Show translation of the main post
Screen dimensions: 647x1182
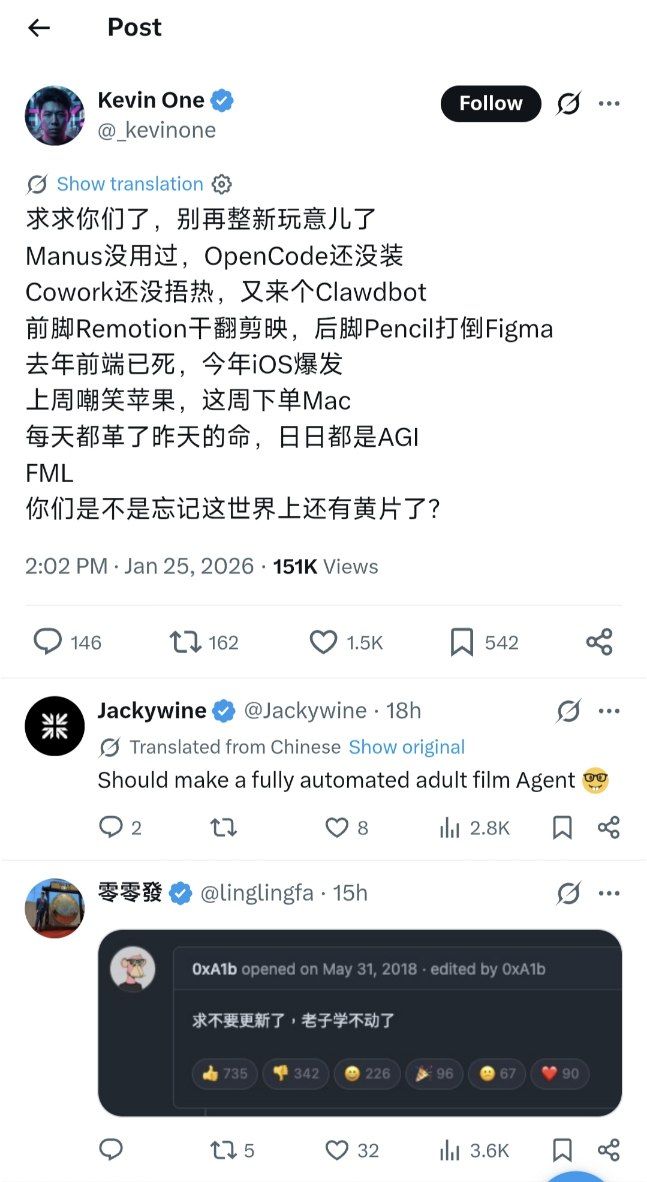(x=130, y=184)
